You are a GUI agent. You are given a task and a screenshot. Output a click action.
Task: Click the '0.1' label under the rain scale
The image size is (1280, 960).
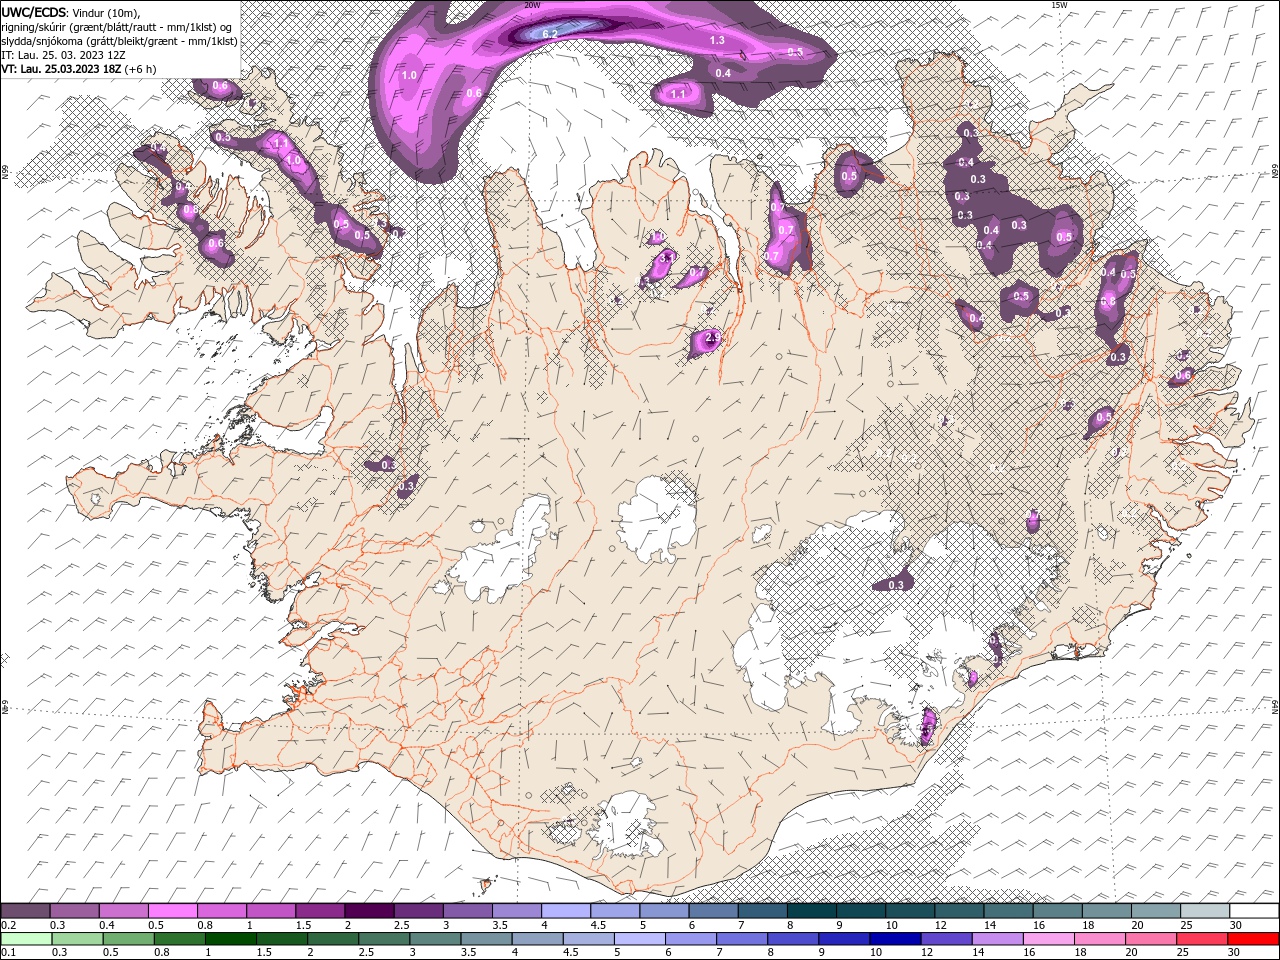[8, 952]
